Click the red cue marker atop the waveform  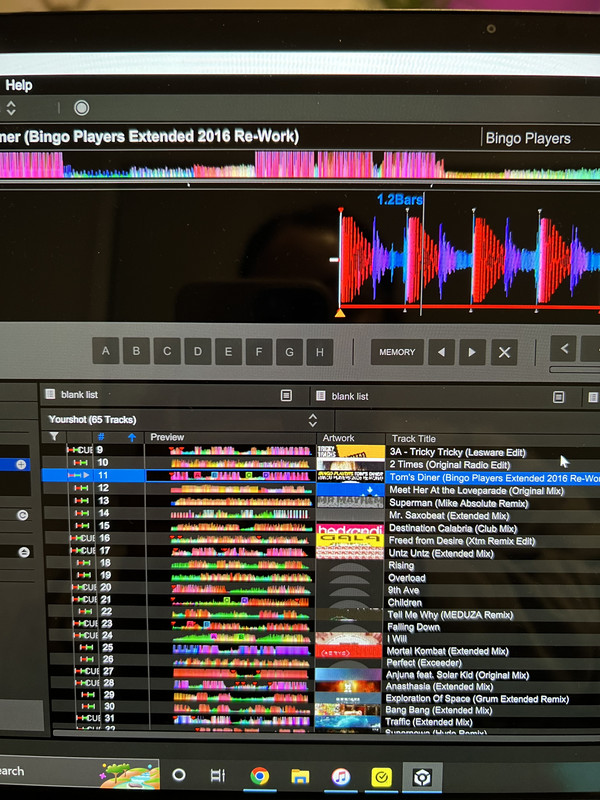click(x=340, y=210)
